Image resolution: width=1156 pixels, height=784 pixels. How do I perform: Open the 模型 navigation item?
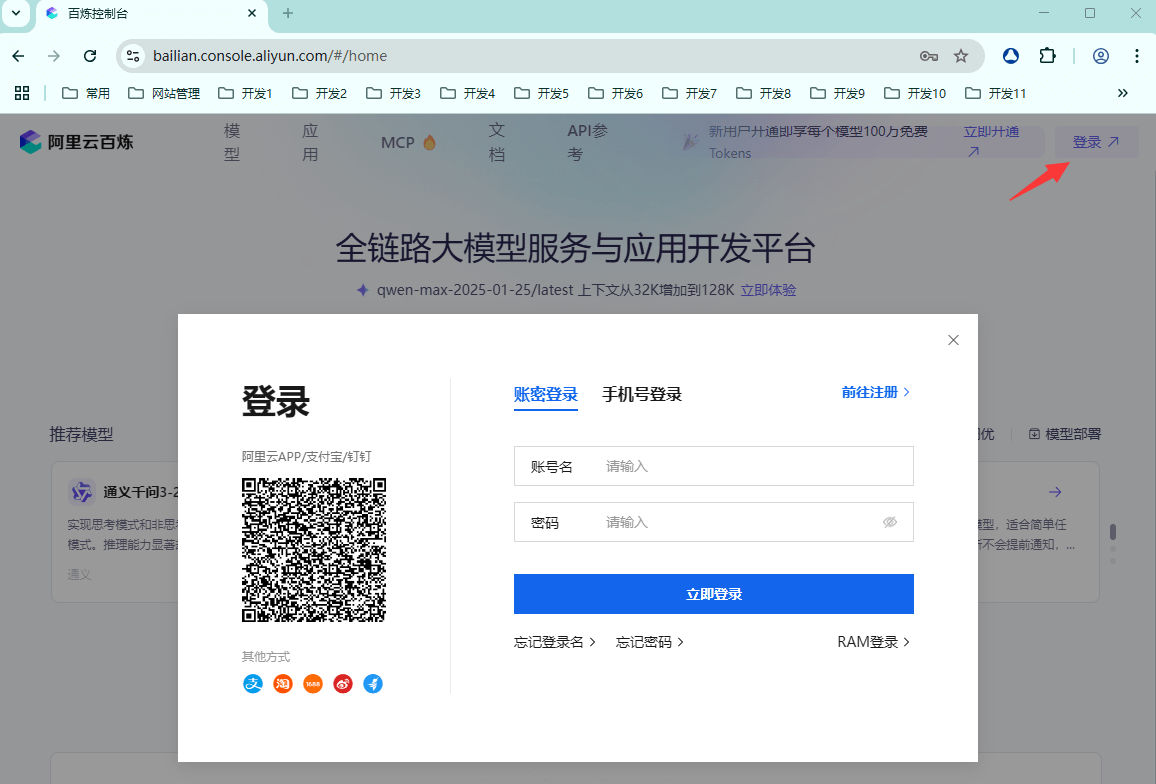[232, 142]
